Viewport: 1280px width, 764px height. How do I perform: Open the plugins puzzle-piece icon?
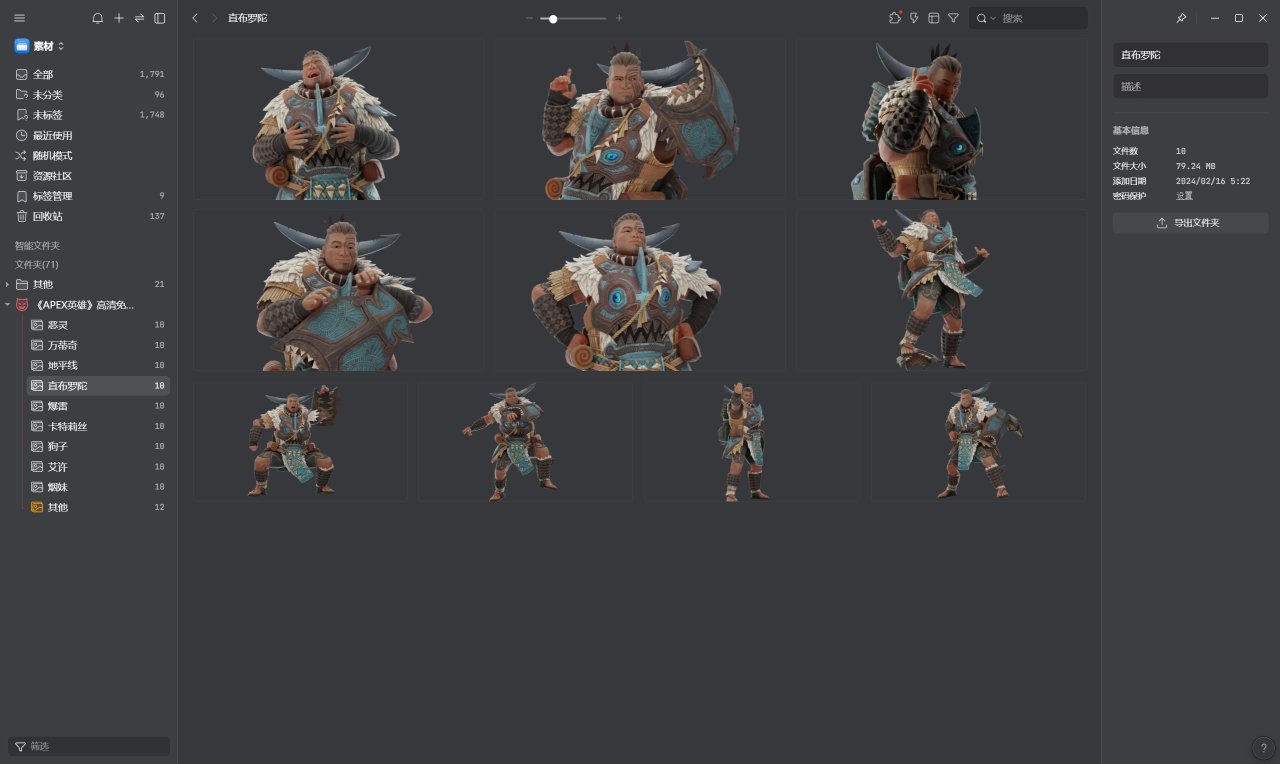tap(895, 18)
